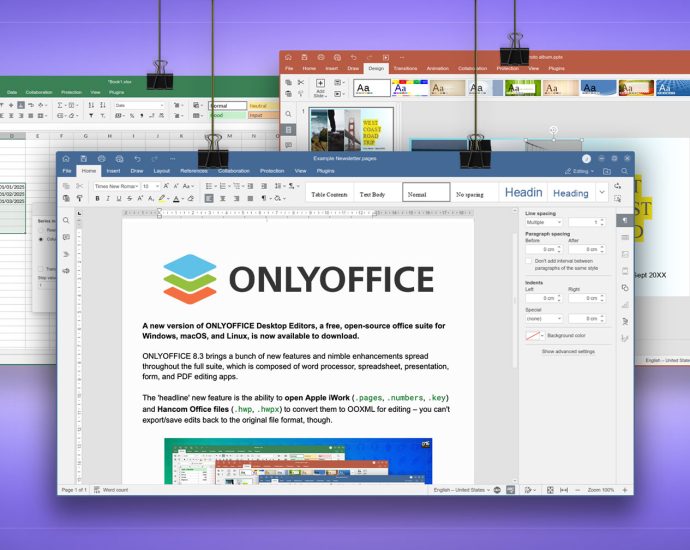Open slides panel icon in presentation sidebar
690x550 pixels.
point(288,129)
